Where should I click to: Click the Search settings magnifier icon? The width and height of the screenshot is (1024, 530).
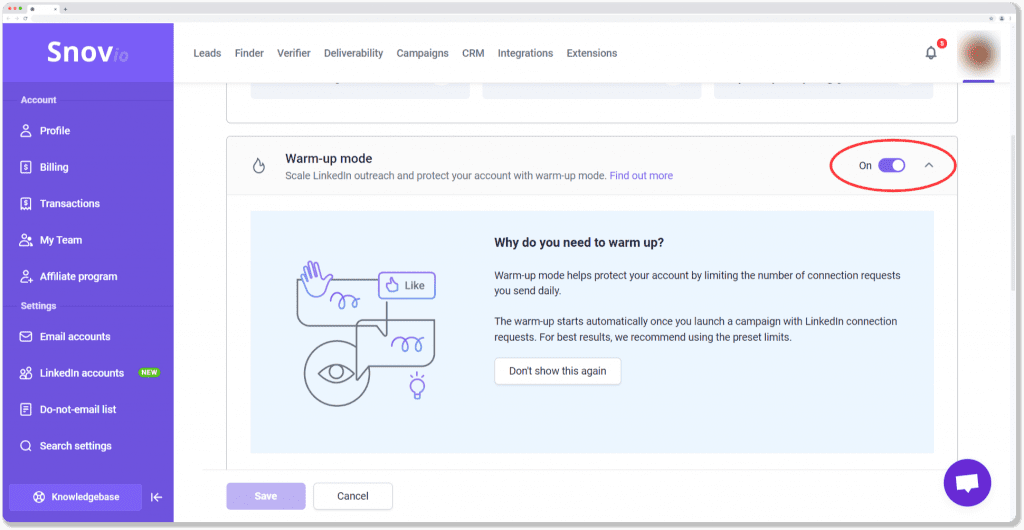[27, 446]
